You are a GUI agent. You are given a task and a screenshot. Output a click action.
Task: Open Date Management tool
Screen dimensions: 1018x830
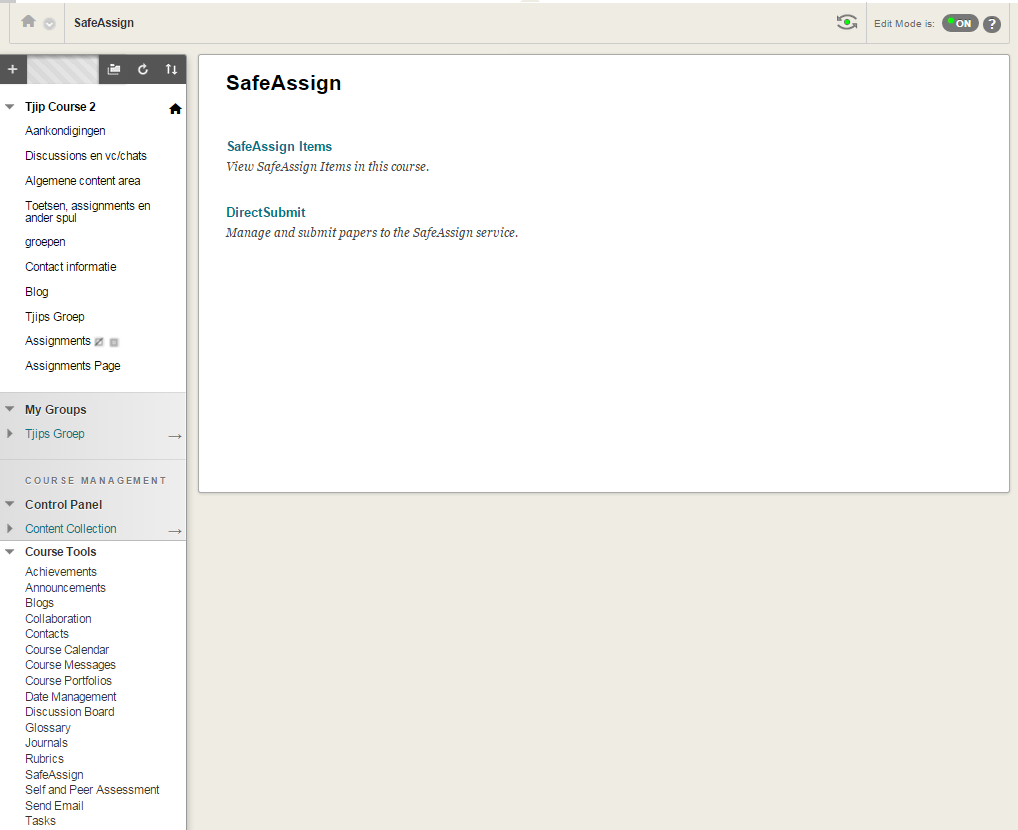tap(71, 697)
